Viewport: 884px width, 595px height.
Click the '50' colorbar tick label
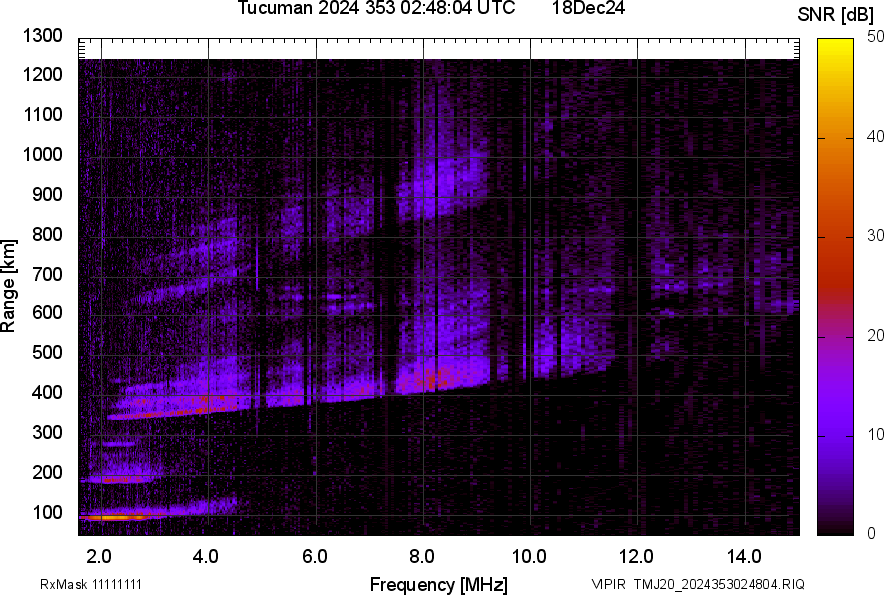(874, 37)
